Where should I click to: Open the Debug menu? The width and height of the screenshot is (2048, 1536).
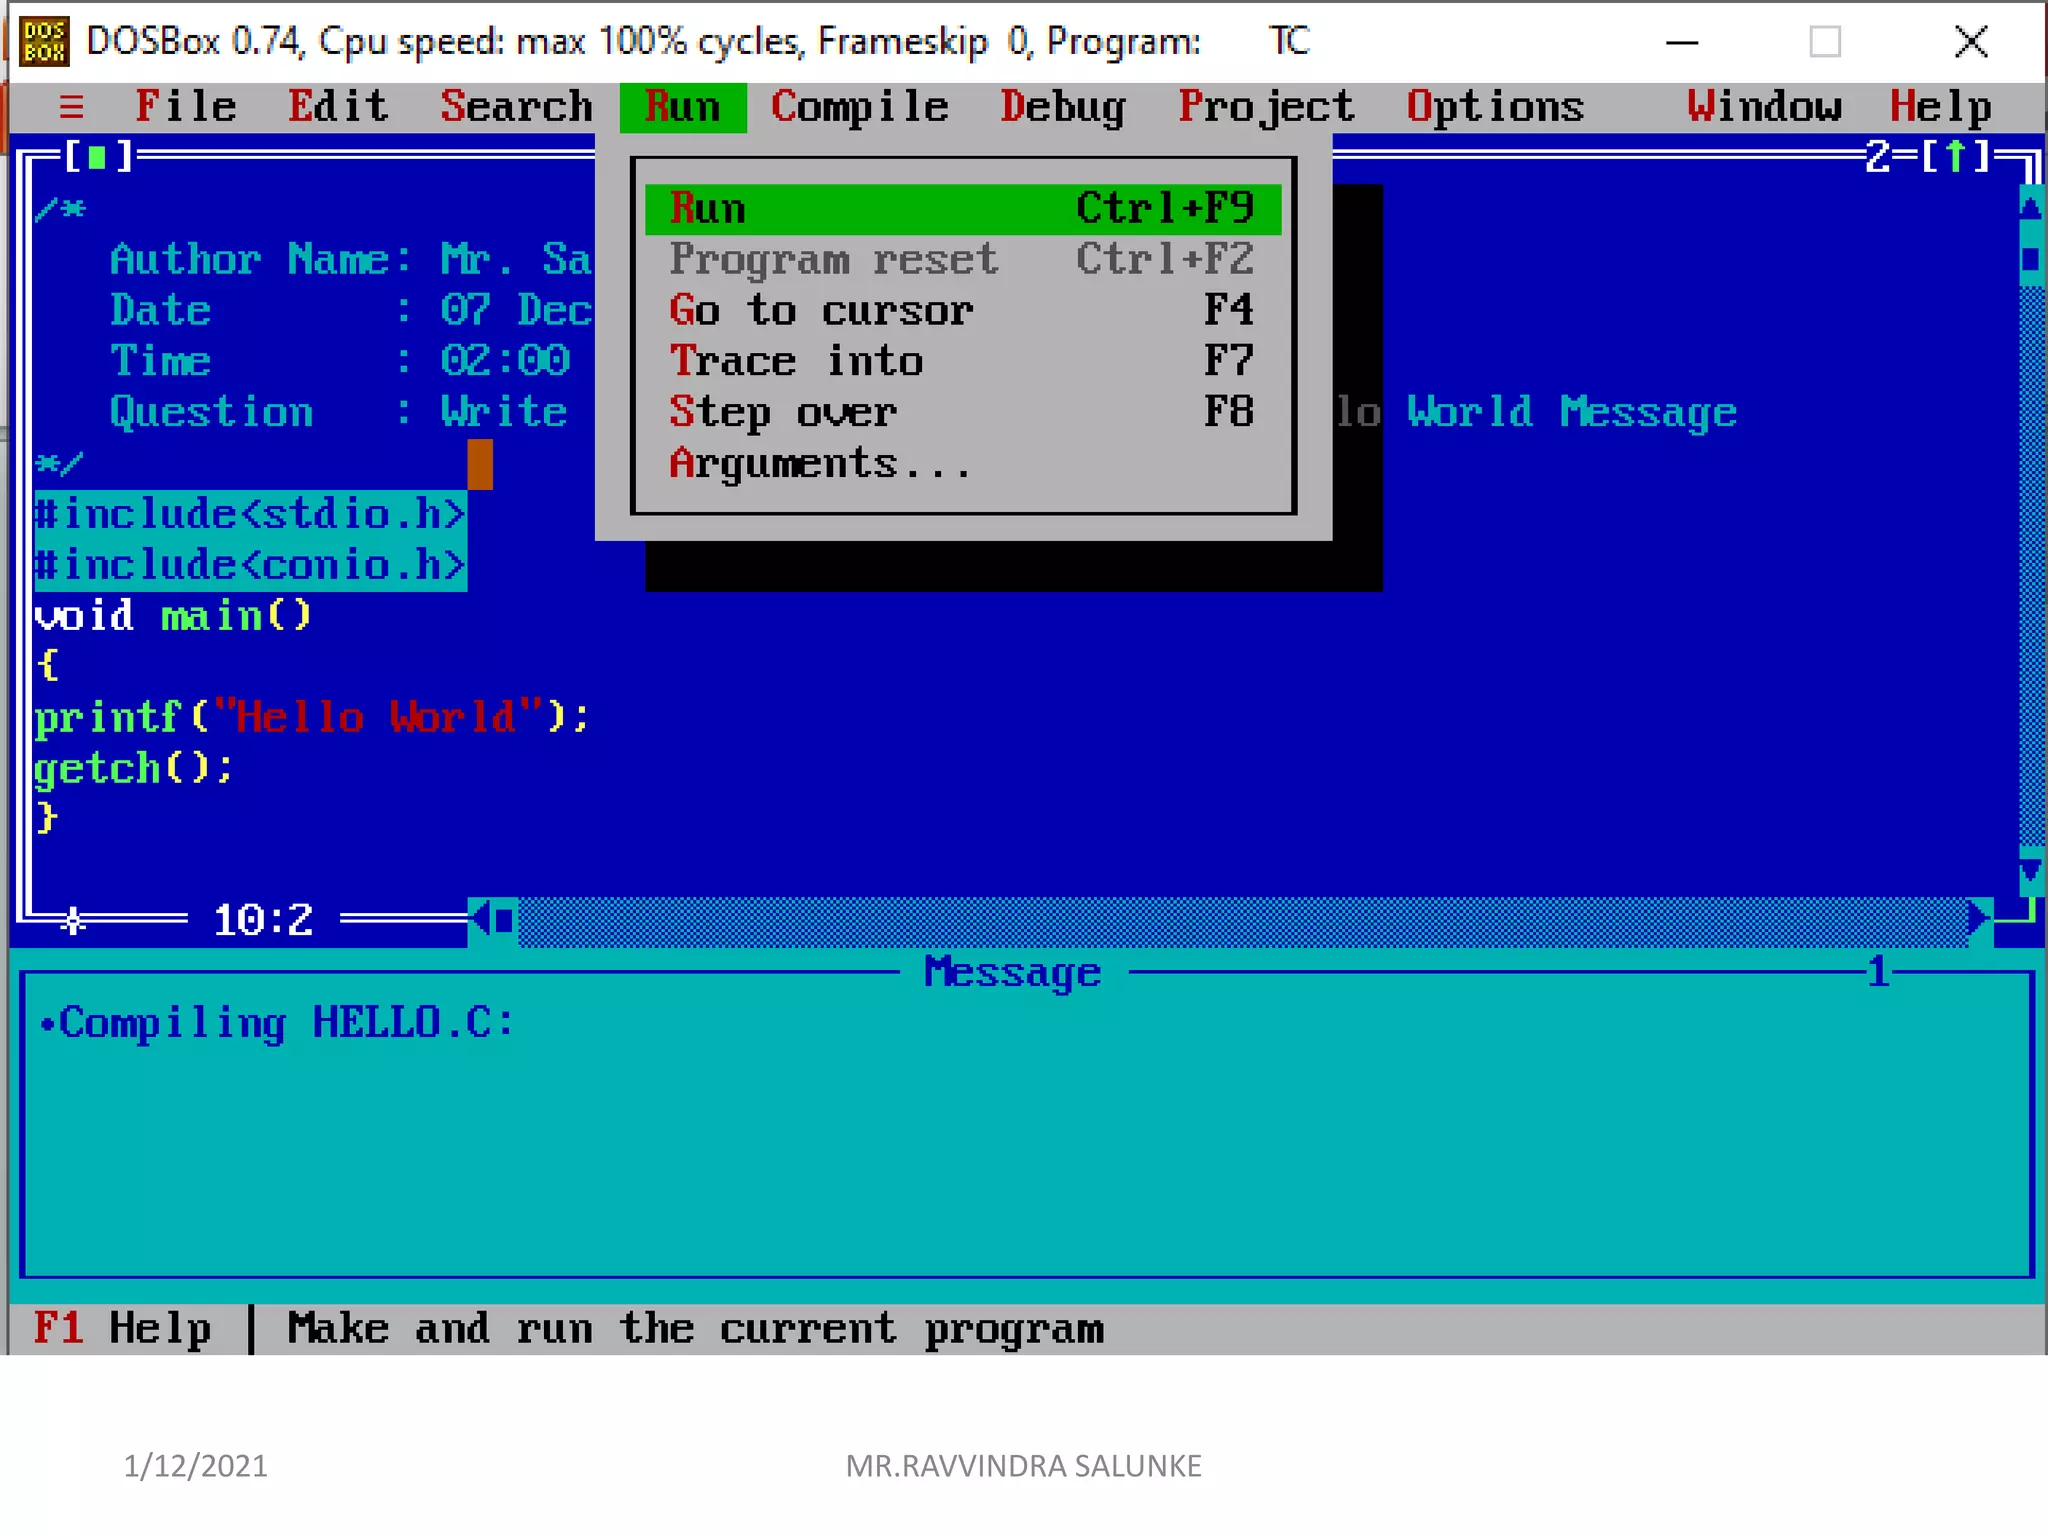tap(1062, 107)
